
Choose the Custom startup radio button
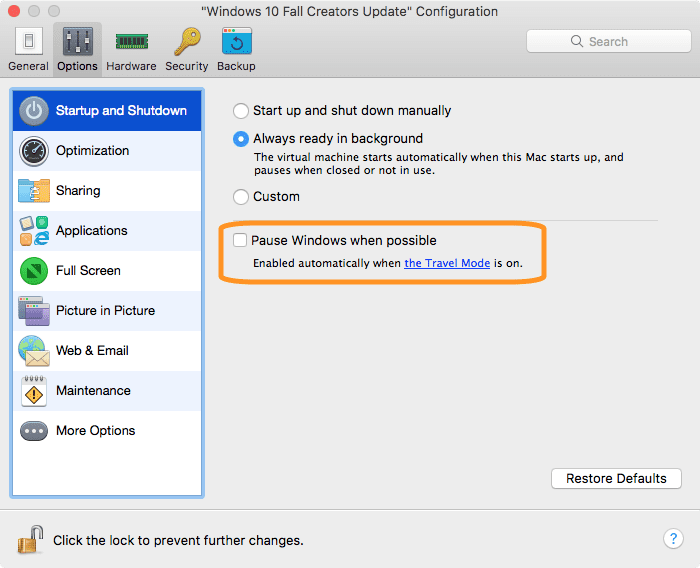click(241, 197)
